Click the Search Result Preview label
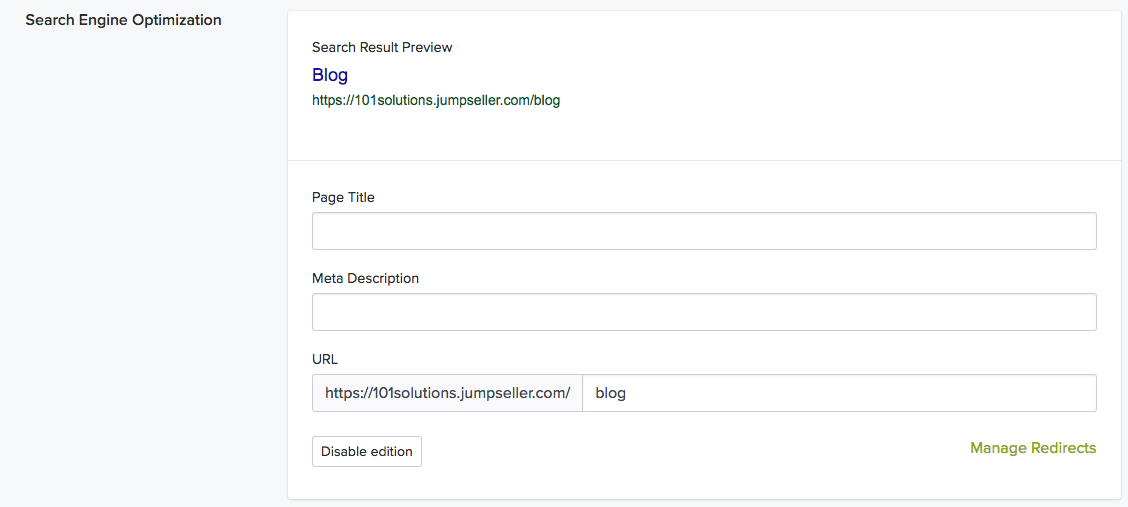Image resolution: width=1128 pixels, height=507 pixels. pyautogui.click(x=382, y=47)
